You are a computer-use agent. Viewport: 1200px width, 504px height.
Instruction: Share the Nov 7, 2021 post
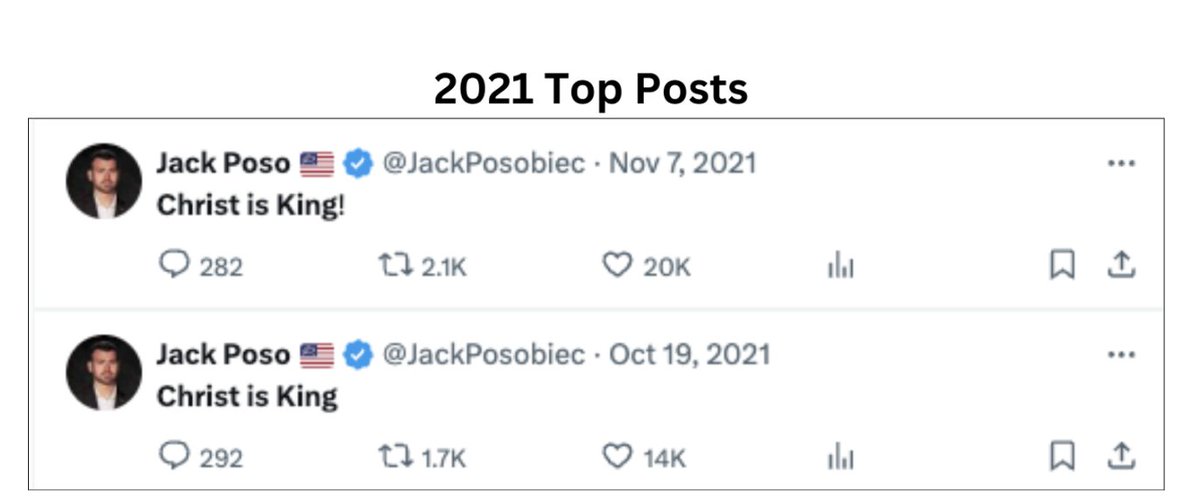(1121, 265)
